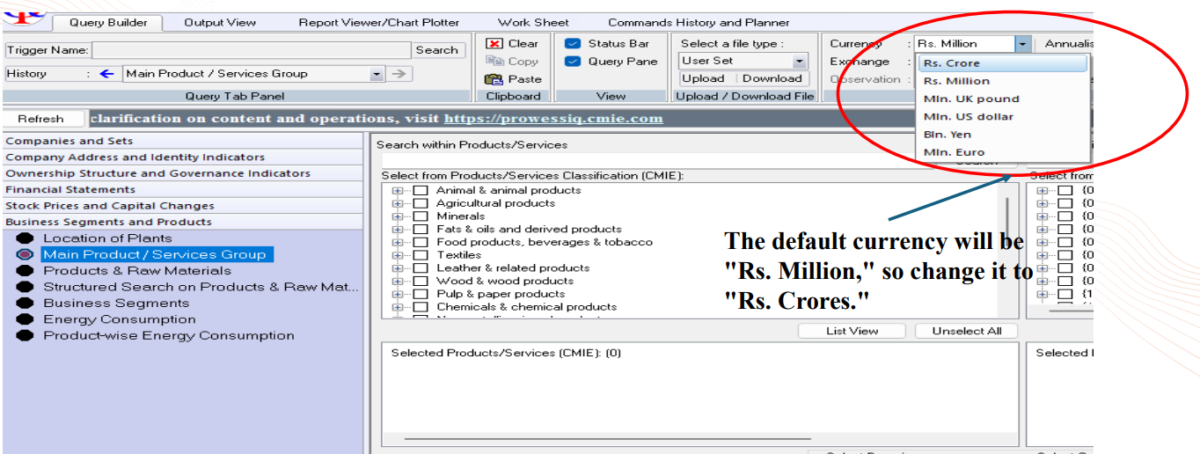Screen dimensions: 1200x454
Task: Choose Rs. Crore from the currency list
Action: click(952, 64)
